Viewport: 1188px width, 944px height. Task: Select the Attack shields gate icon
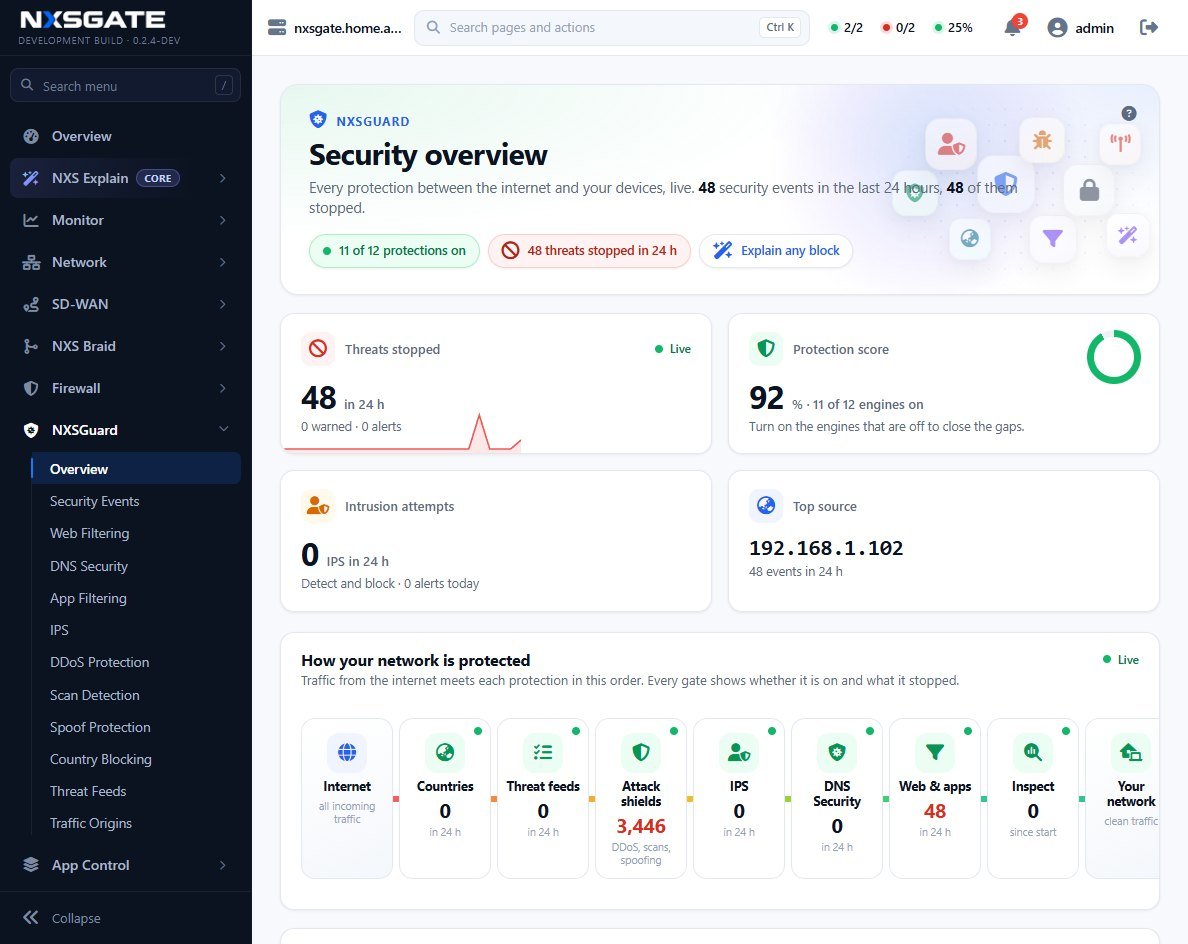click(x=641, y=752)
